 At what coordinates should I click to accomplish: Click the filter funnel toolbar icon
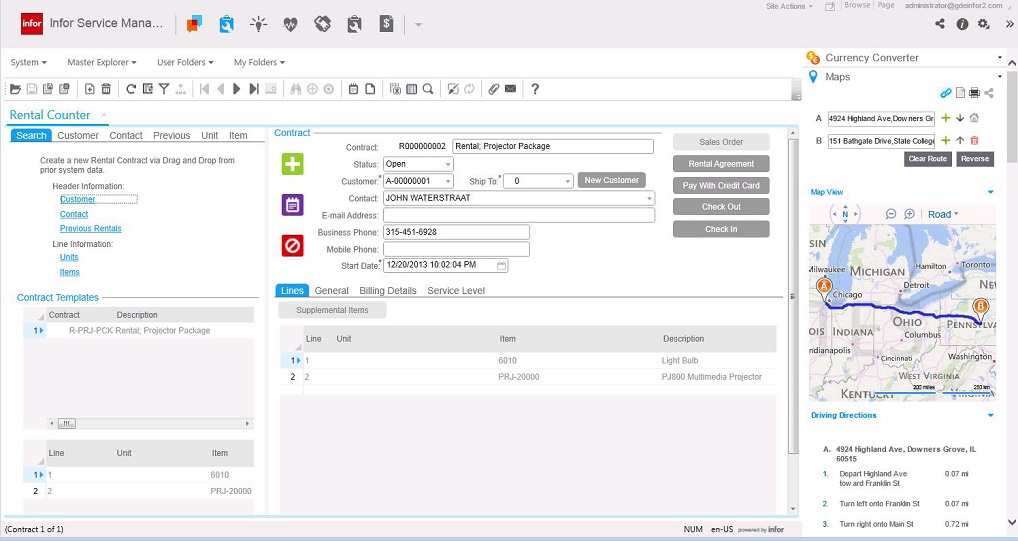click(164, 89)
